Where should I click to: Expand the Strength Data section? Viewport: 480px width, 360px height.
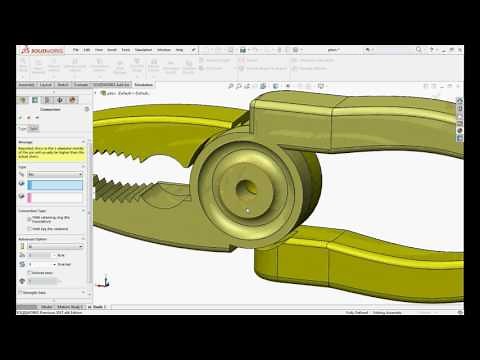[x=83, y=293]
